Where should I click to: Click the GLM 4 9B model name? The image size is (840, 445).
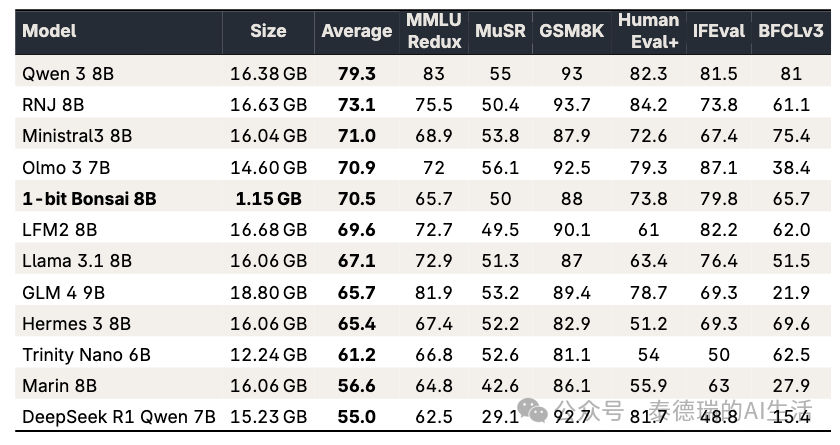[63, 292]
